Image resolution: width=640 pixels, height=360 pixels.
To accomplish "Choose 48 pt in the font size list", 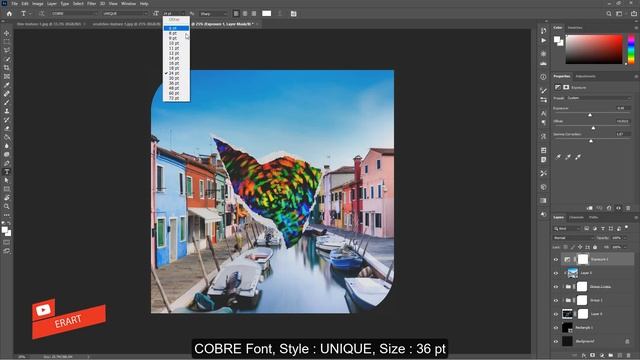I will point(174,88).
